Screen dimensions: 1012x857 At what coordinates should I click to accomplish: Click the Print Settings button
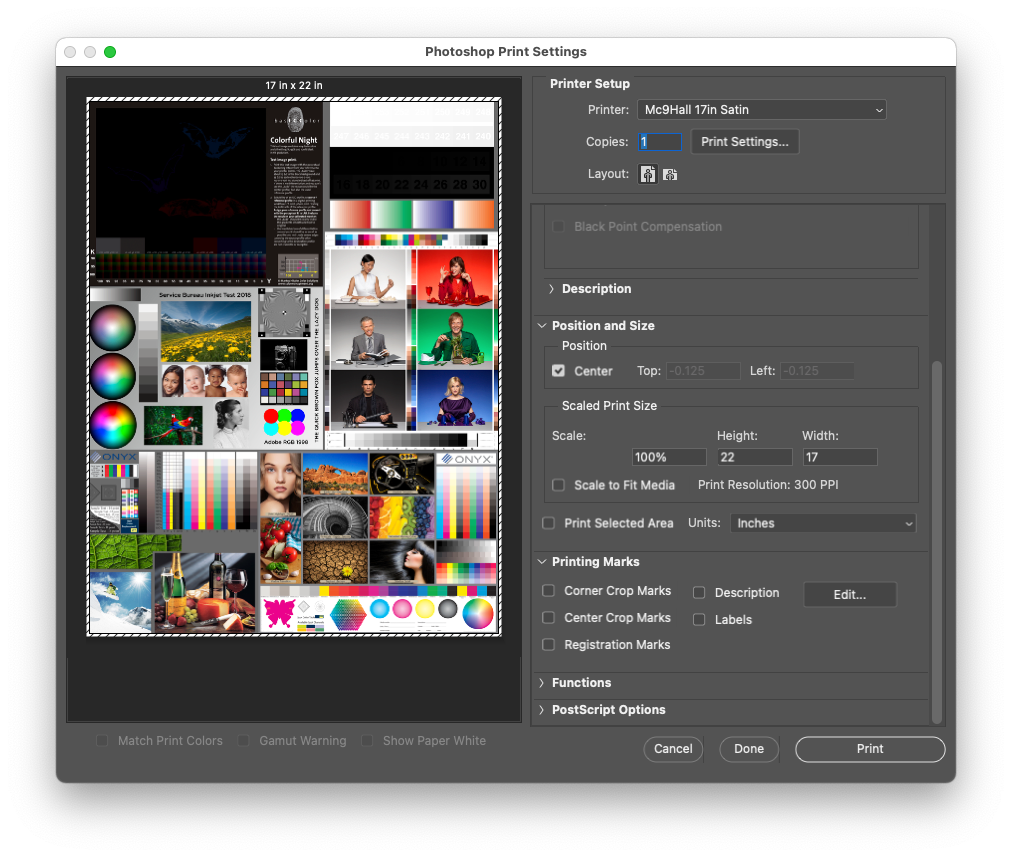click(744, 141)
